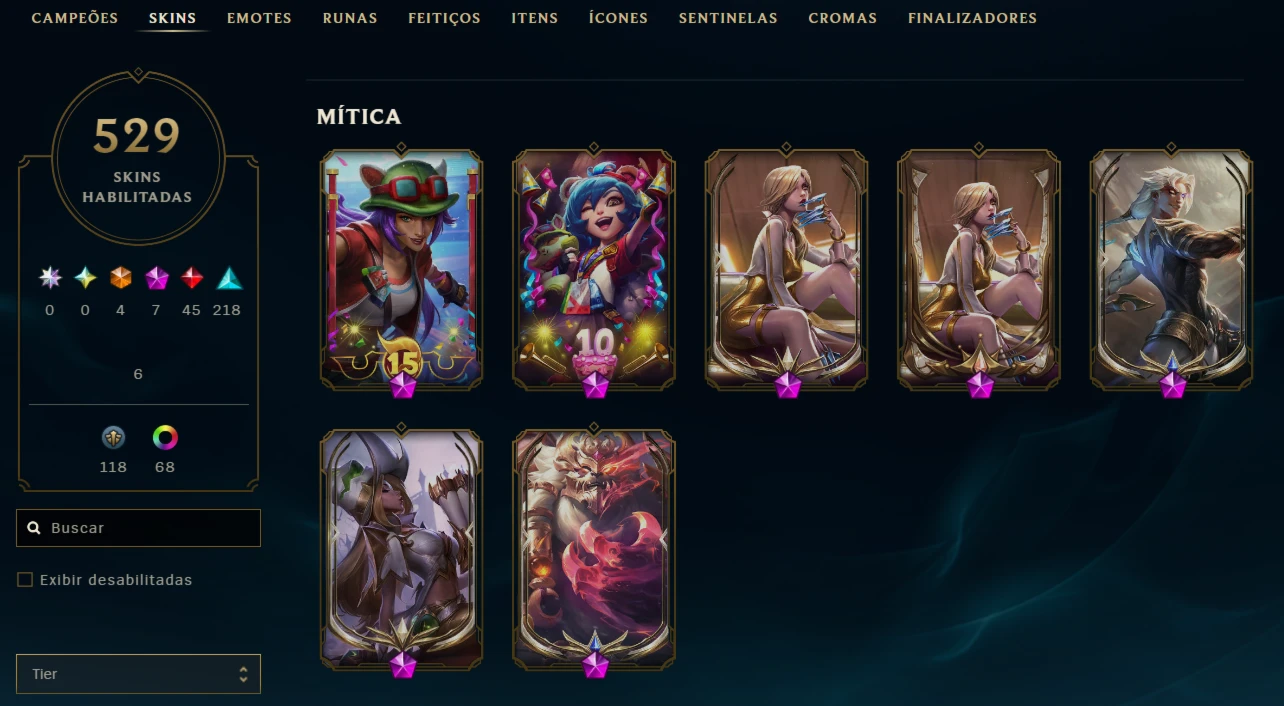Screen dimensions: 1284x706
Task: Select the red demon beast skin card
Action: (x=594, y=549)
